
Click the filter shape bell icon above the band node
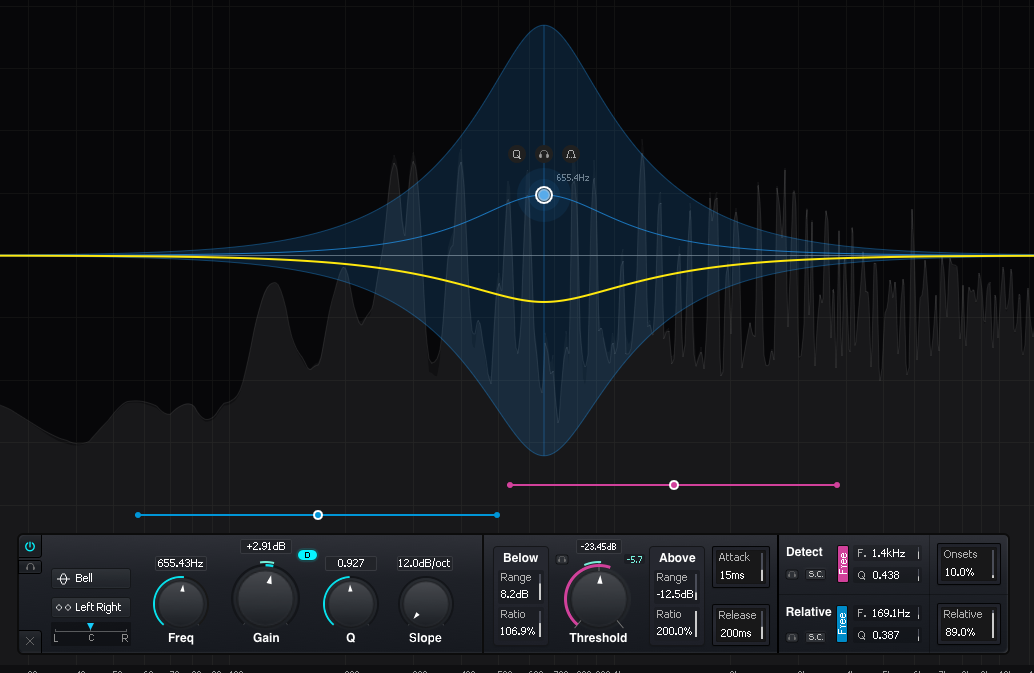click(570, 154)
